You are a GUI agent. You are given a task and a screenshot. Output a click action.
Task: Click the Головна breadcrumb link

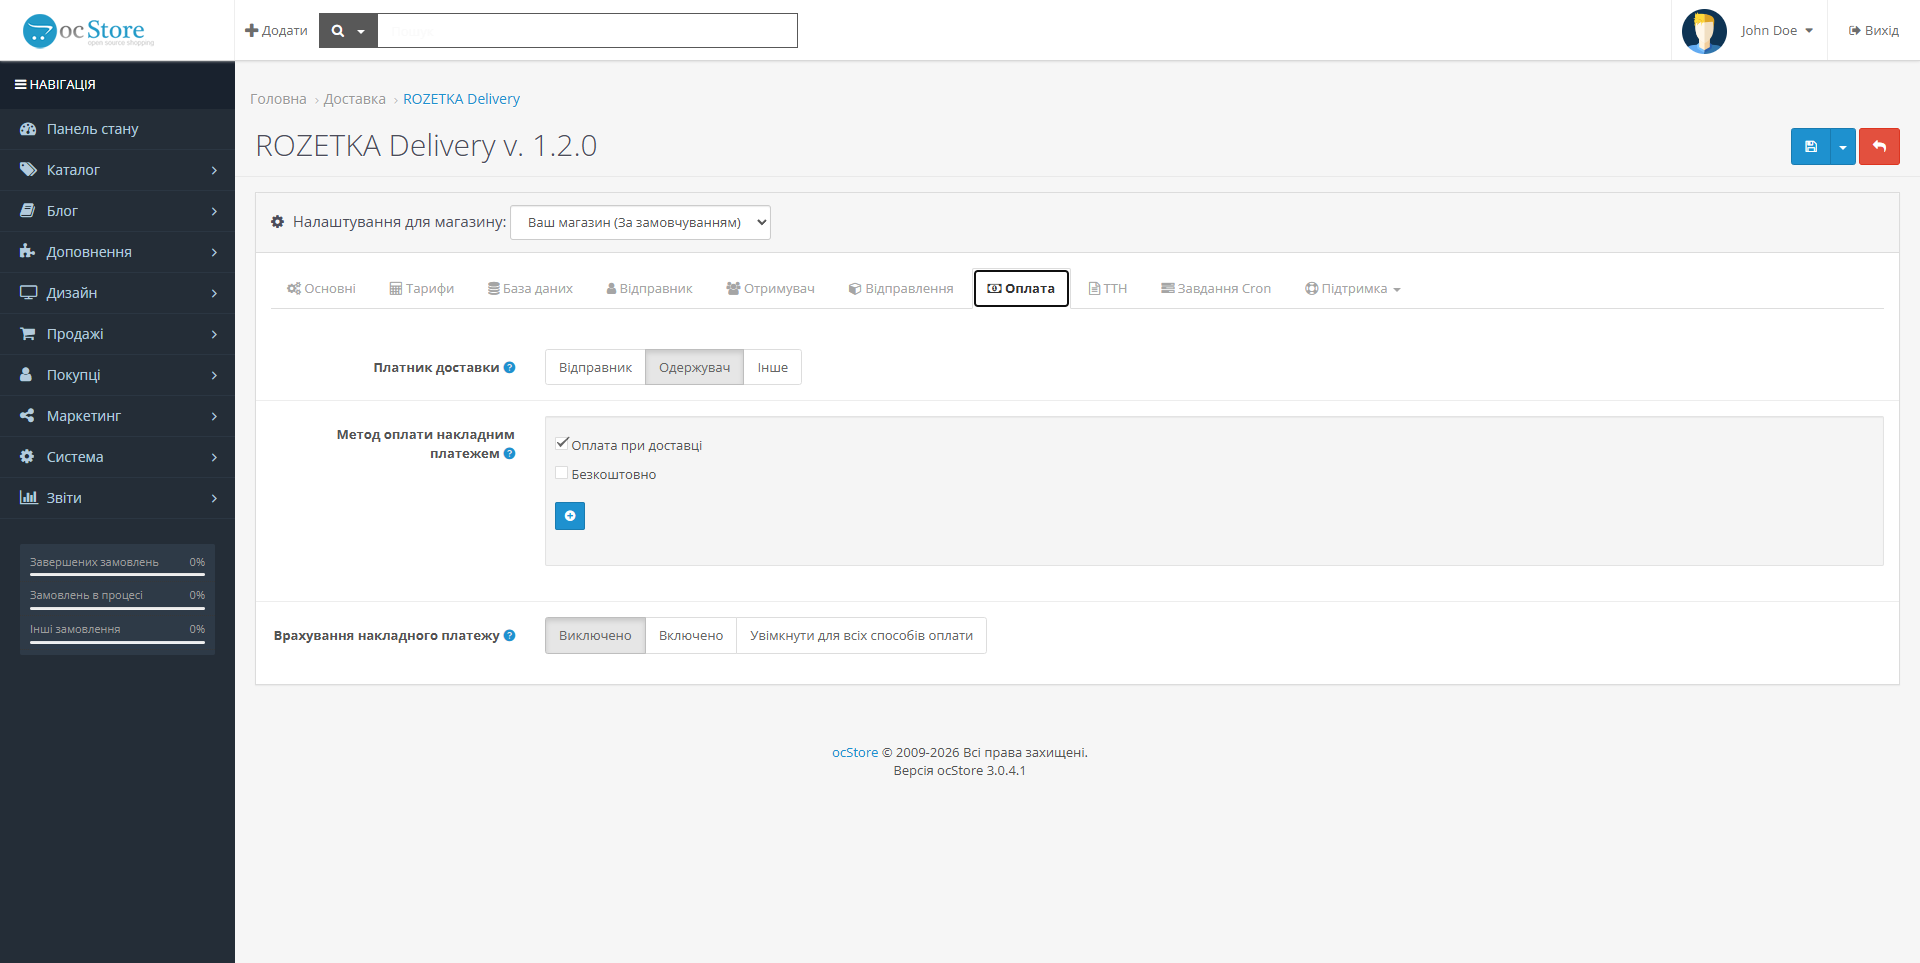278,99
